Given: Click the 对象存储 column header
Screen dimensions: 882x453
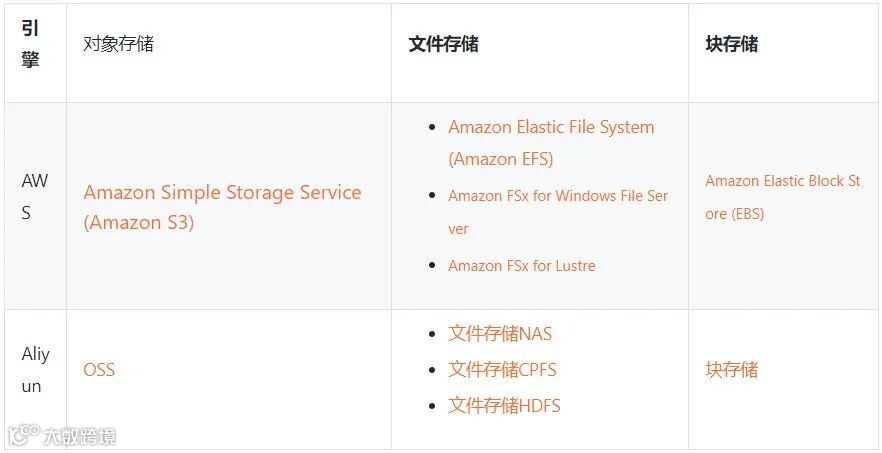Looking at the screenshot, I should pos(118,45).
